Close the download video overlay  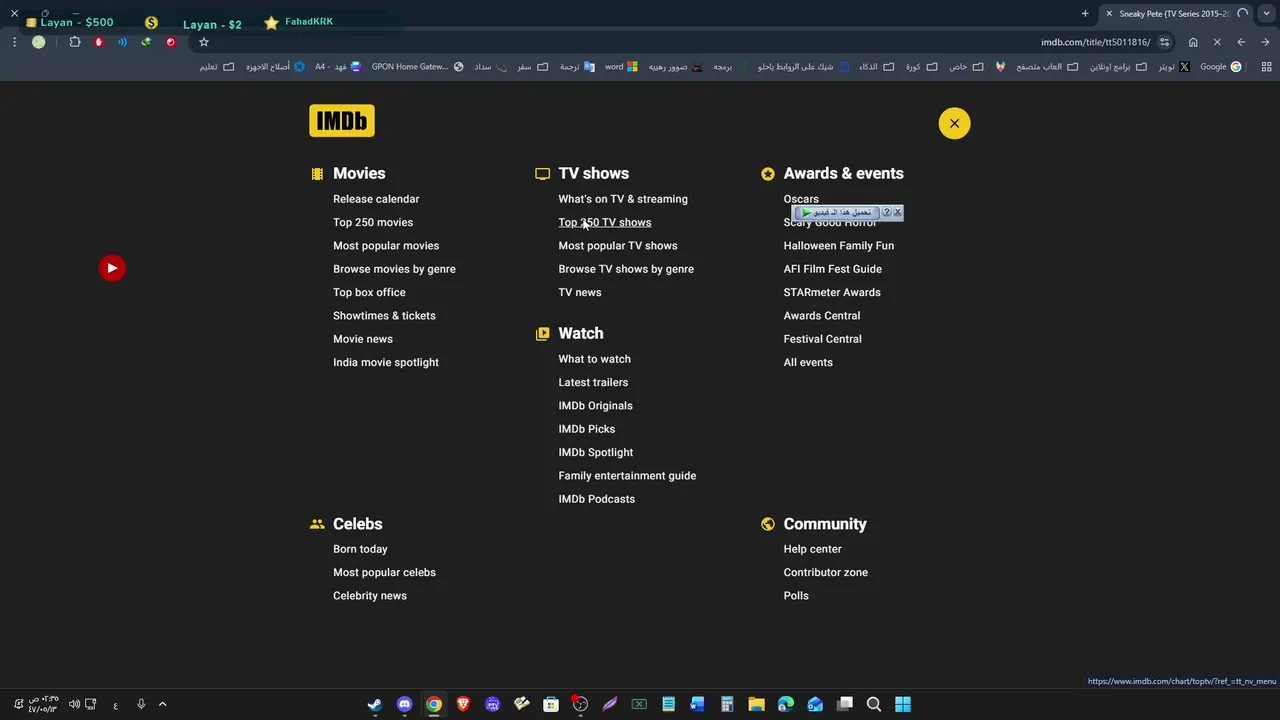[x=898, y=212]
